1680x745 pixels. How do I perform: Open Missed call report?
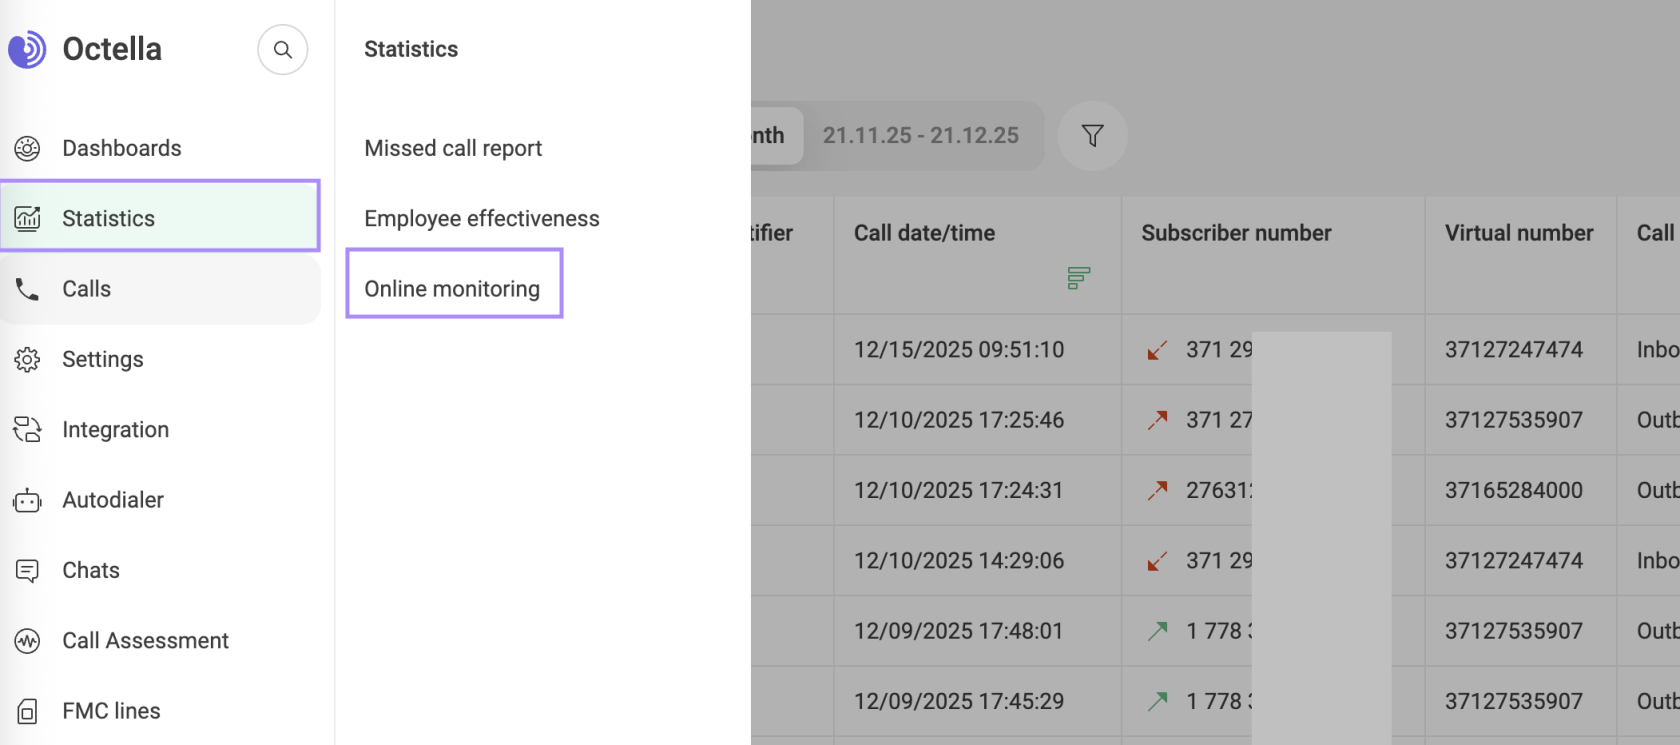click(x=453, y=149)
